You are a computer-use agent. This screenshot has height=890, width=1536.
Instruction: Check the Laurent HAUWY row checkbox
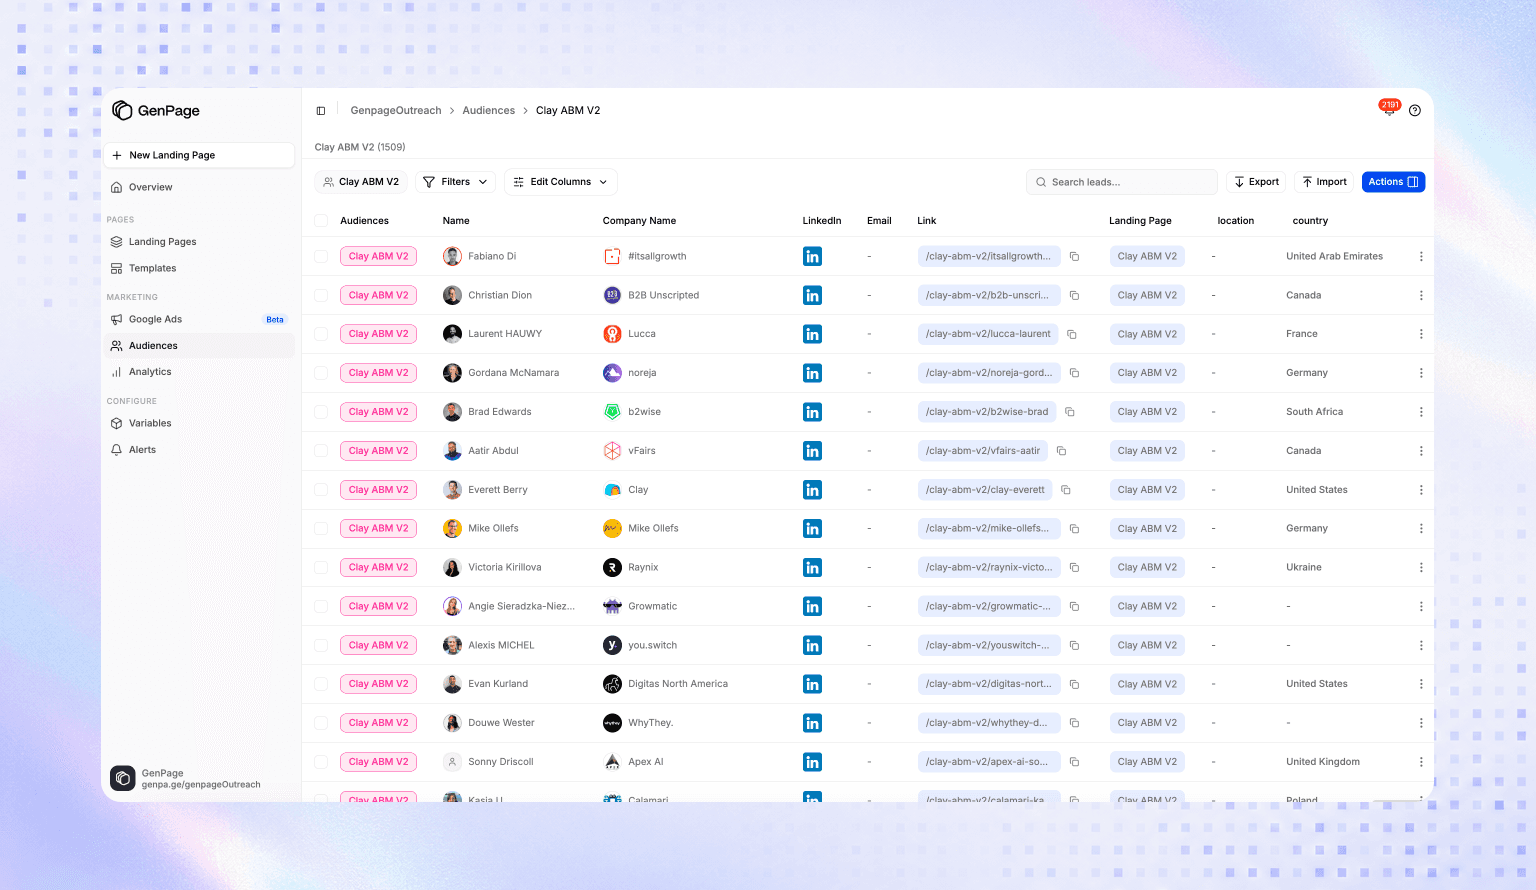[x=321, y=334]
